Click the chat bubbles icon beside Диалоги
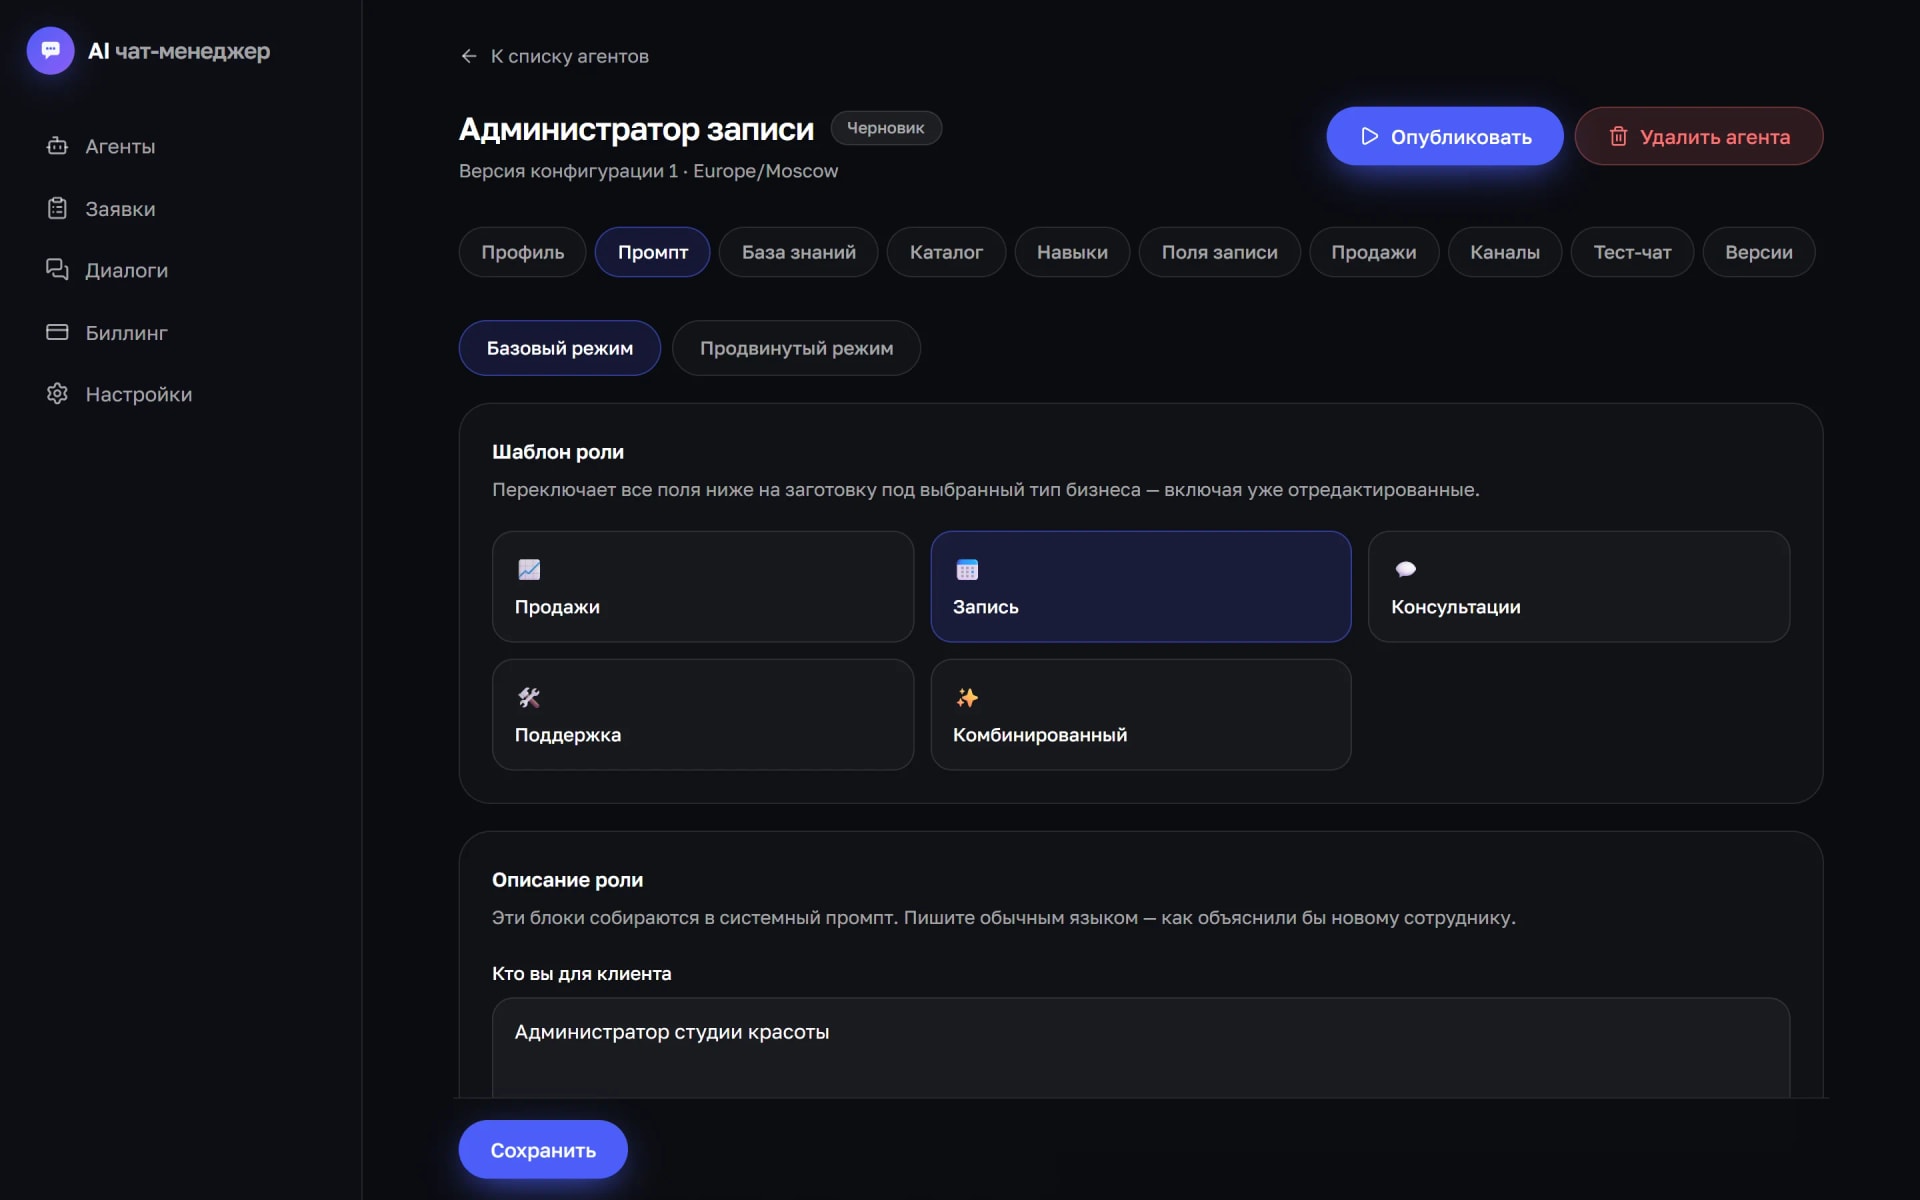Viewport: 1920px width, 1200px height. click(x=57, y=269)
